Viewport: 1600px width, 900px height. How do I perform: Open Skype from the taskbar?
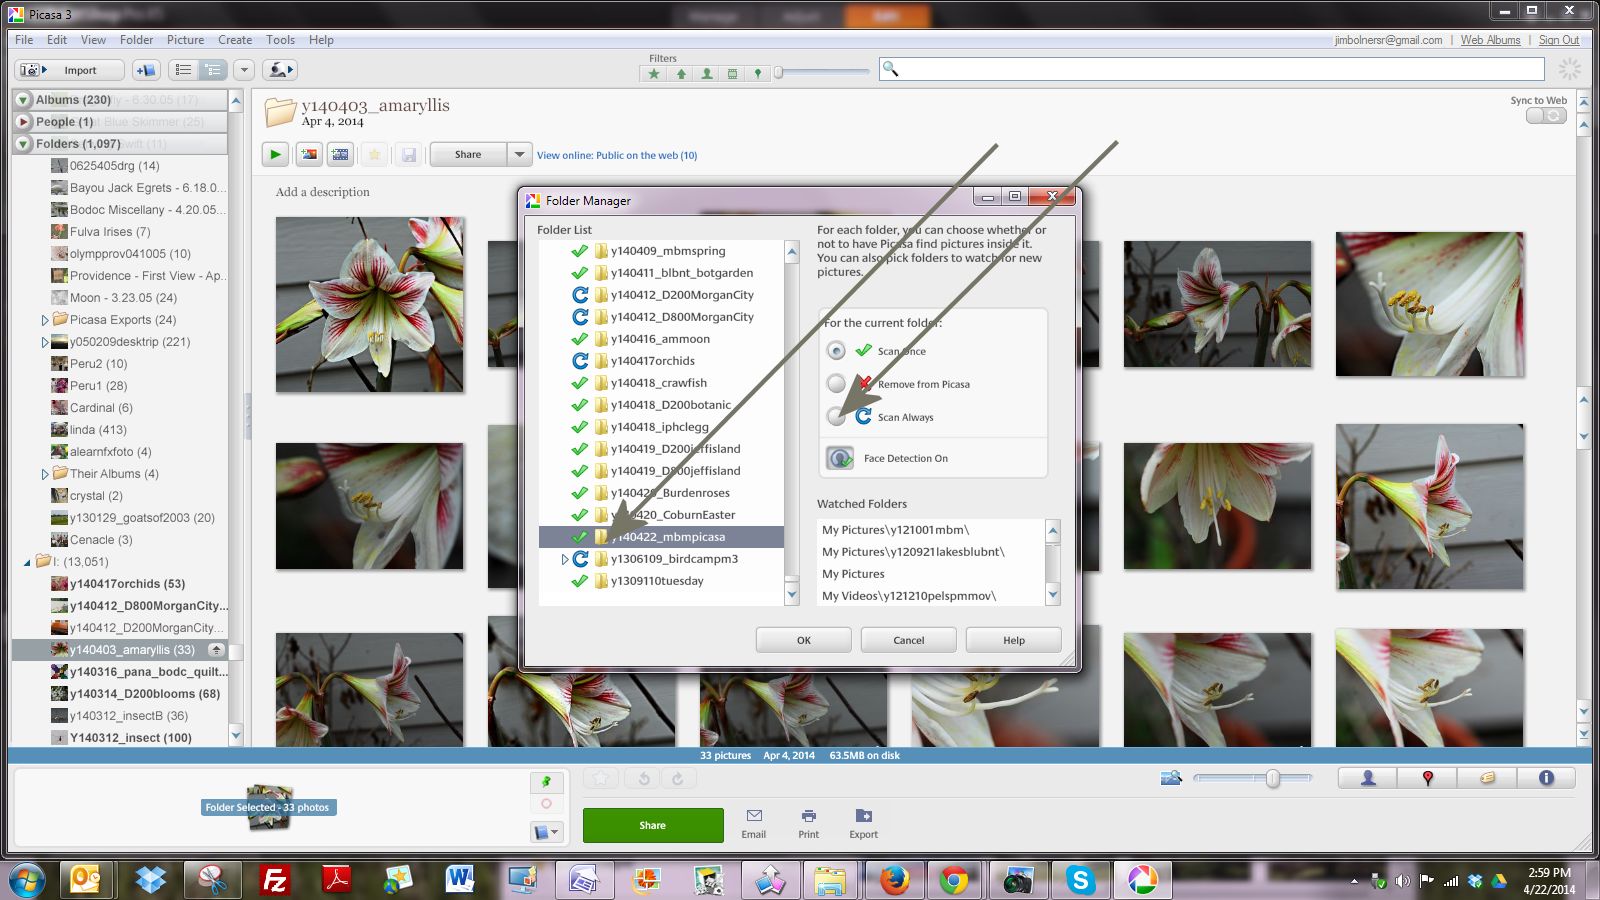[x=1080, y=880]
